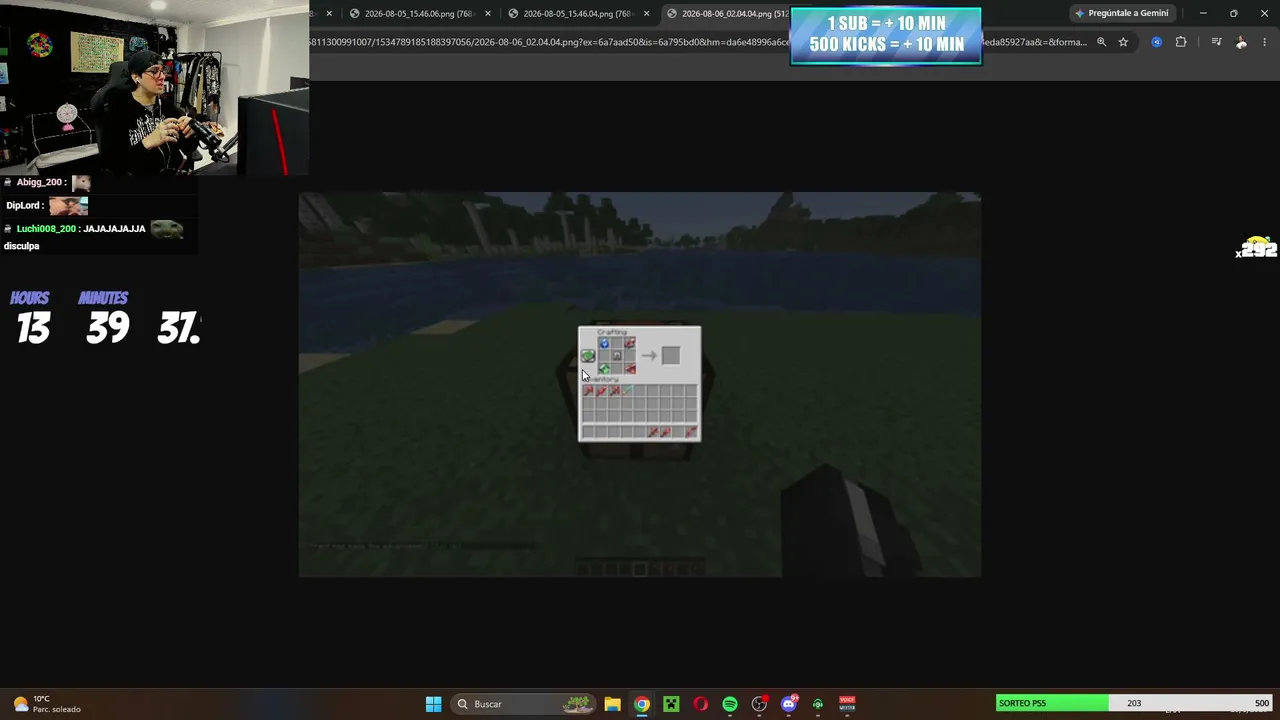Bookmark this page with the star icon
This screenshot has height=720, width=1280.
1123,42
